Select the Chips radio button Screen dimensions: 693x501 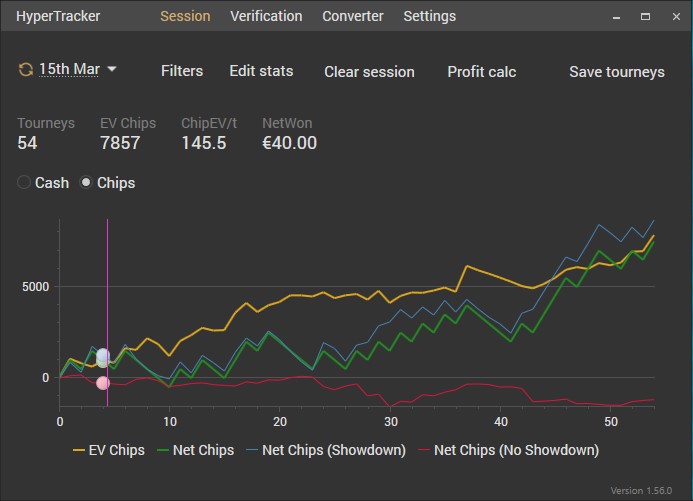(x=87, y=183)
